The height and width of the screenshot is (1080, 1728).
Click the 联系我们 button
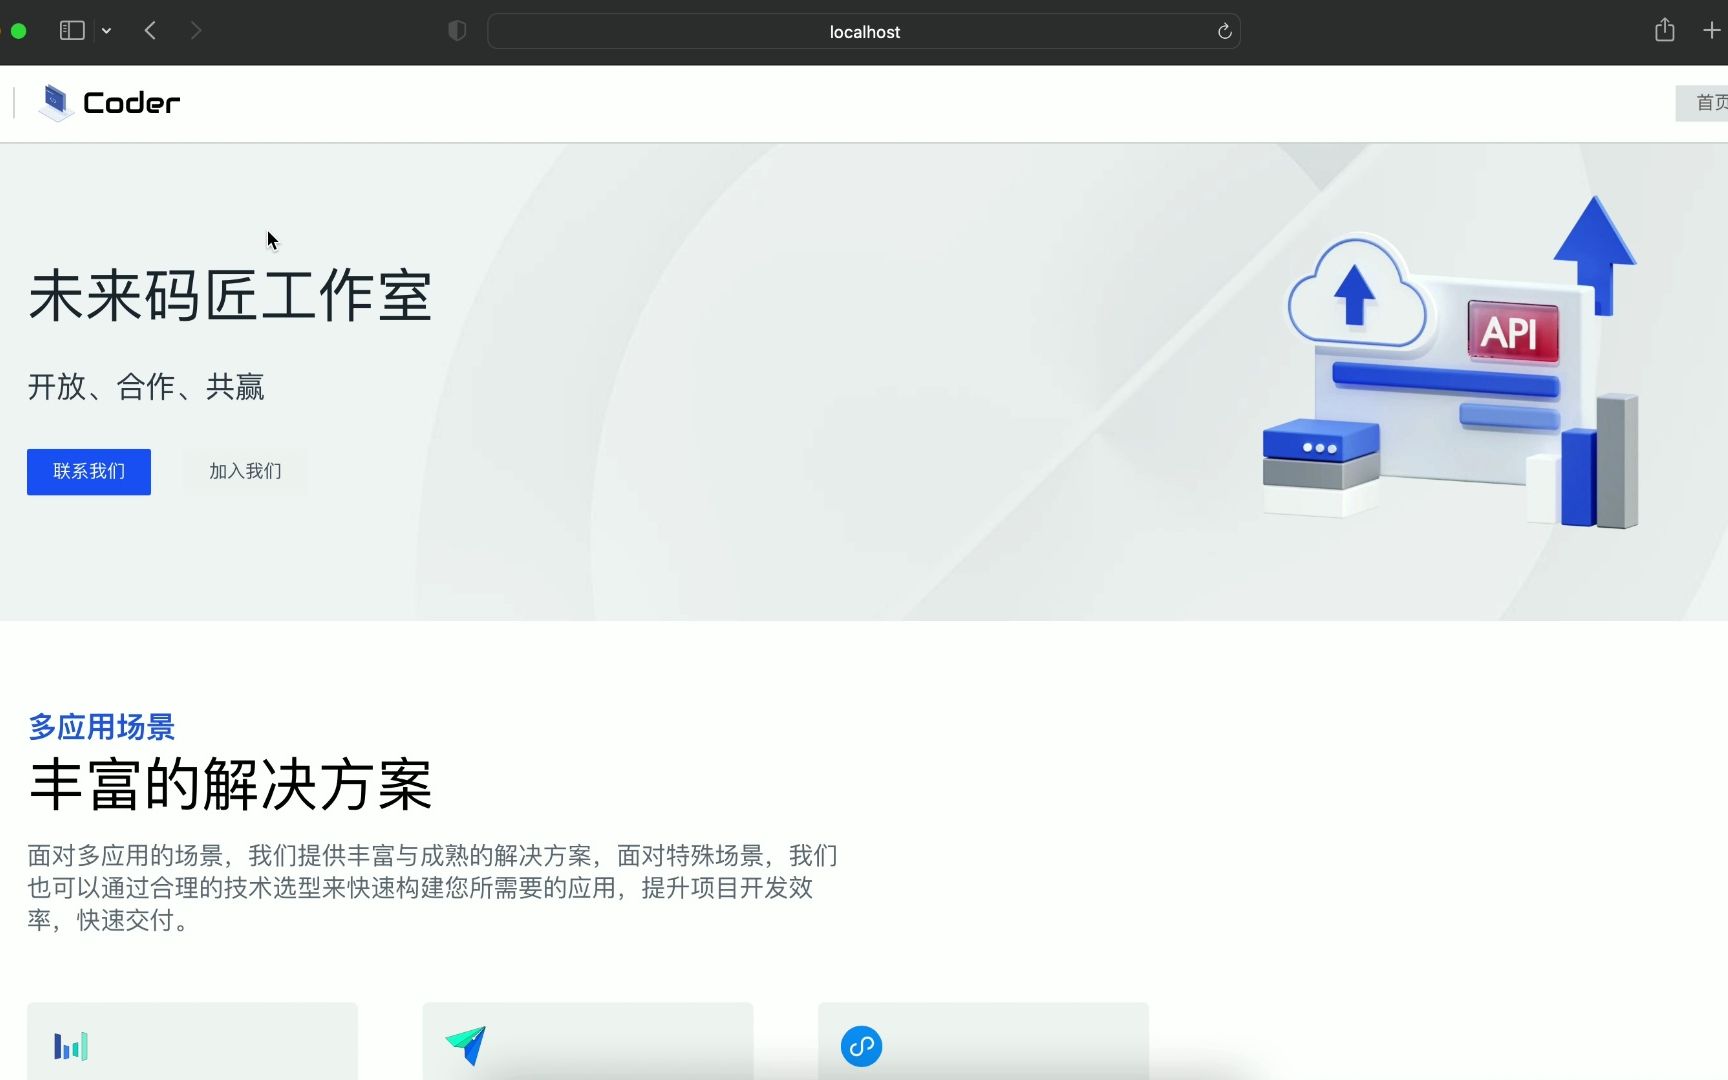[x=89, y=472]
